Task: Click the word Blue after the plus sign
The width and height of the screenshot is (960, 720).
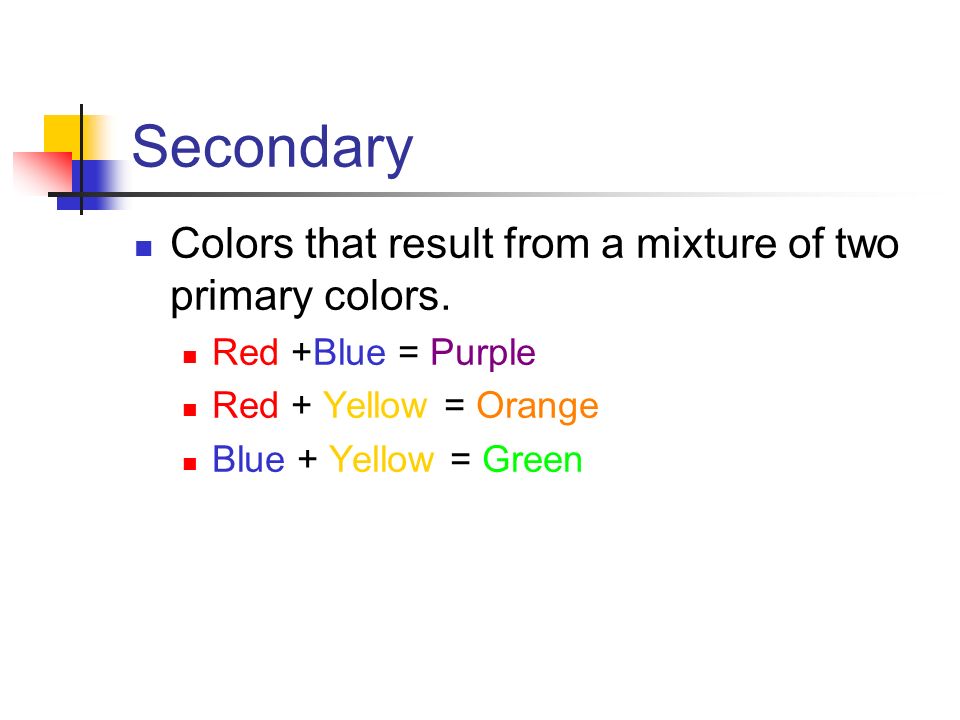Action: pos(350,353)
